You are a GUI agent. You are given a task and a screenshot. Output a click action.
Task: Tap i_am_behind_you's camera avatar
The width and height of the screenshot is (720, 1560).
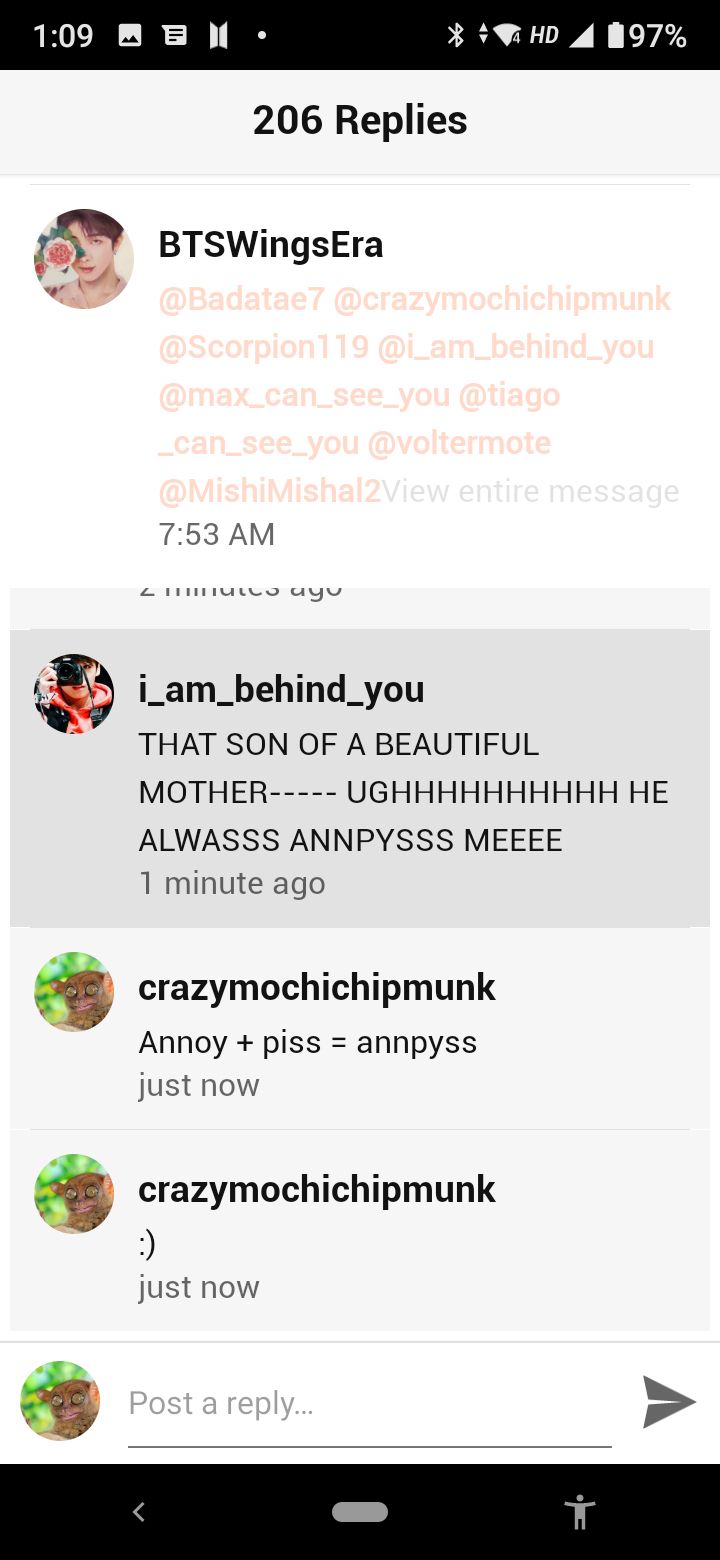74,694
